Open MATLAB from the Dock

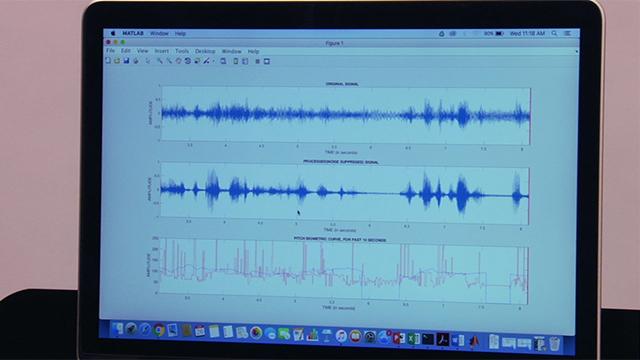(x=473, y=341)
